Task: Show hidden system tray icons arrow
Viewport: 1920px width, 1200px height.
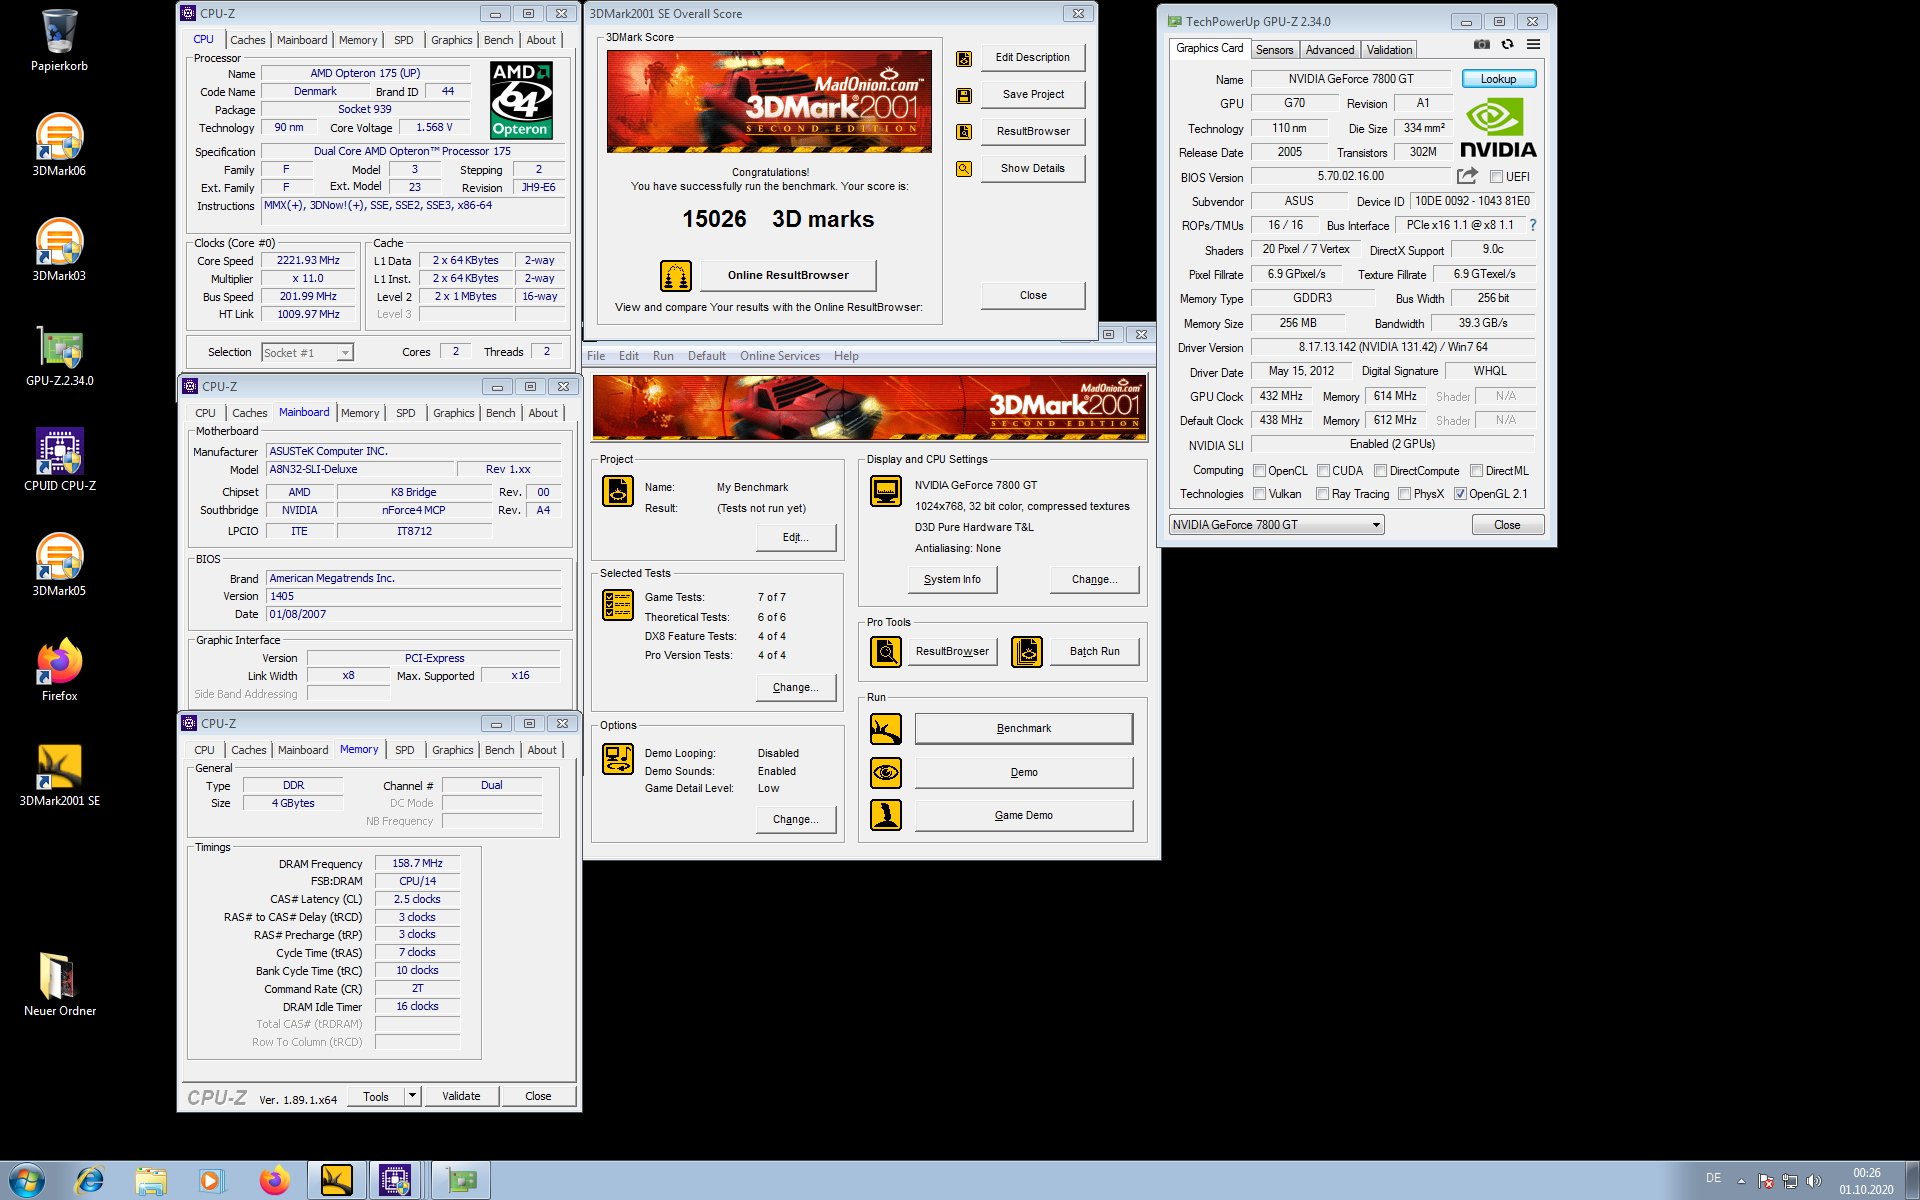Action: [x=1741, y=1181]
